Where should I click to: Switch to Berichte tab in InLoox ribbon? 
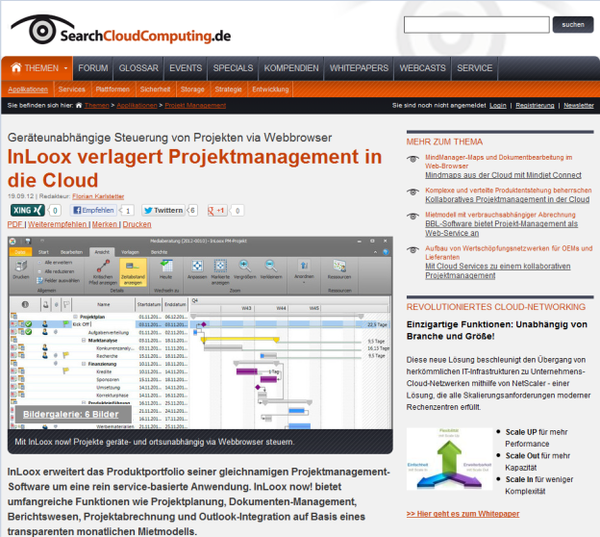(x=159, y=252)
